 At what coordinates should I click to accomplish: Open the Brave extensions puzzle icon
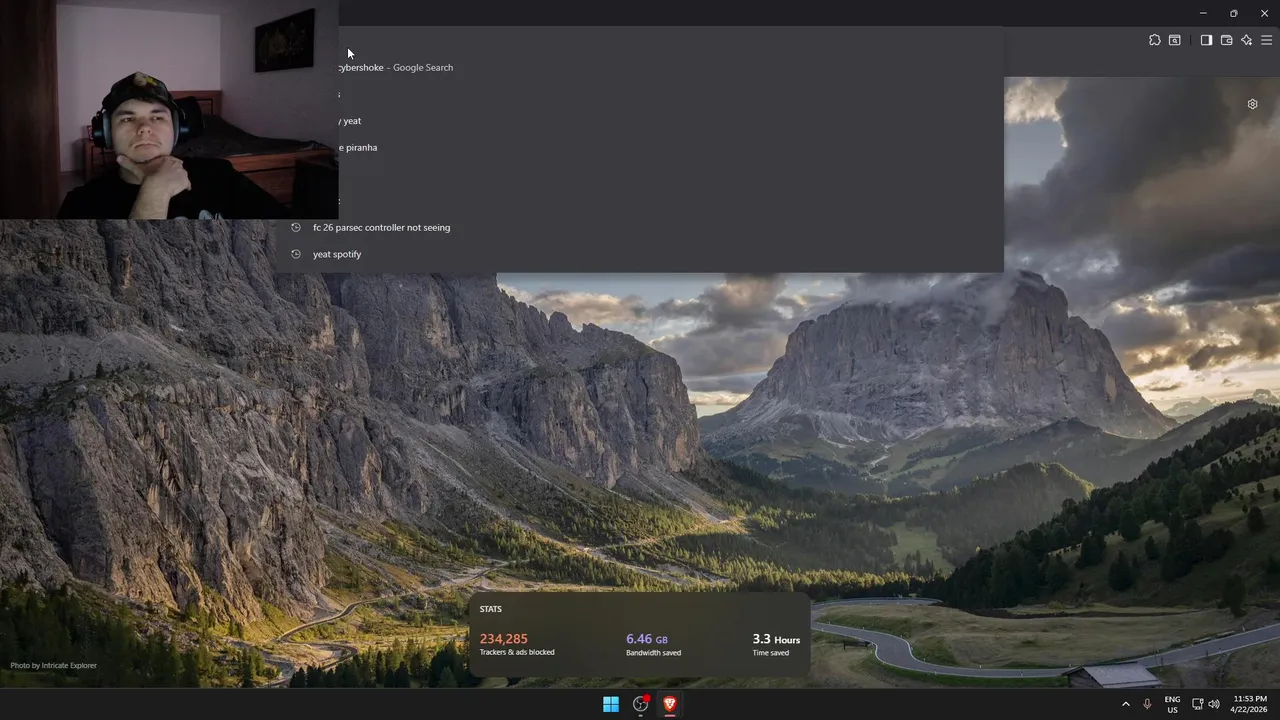1155,40
